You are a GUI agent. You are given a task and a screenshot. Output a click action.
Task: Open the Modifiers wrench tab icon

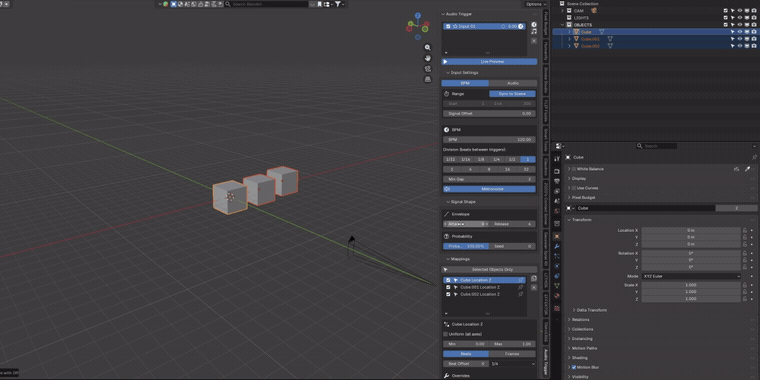(x=556, y=246)
